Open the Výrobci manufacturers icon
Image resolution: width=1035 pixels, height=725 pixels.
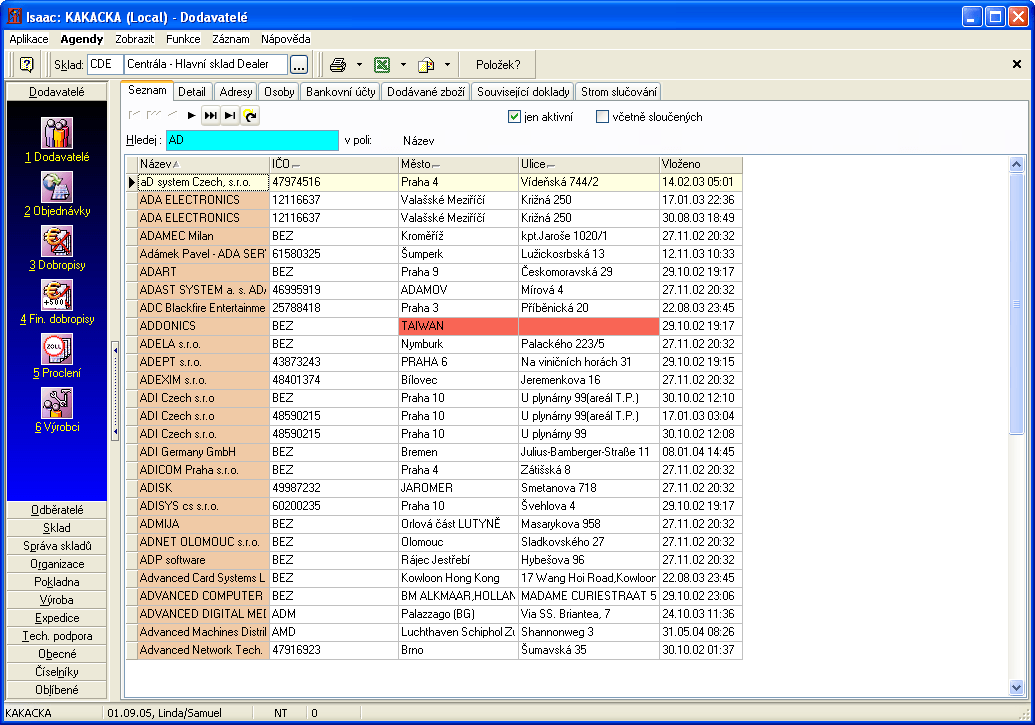pyautogui.click(x=56, y=403)
